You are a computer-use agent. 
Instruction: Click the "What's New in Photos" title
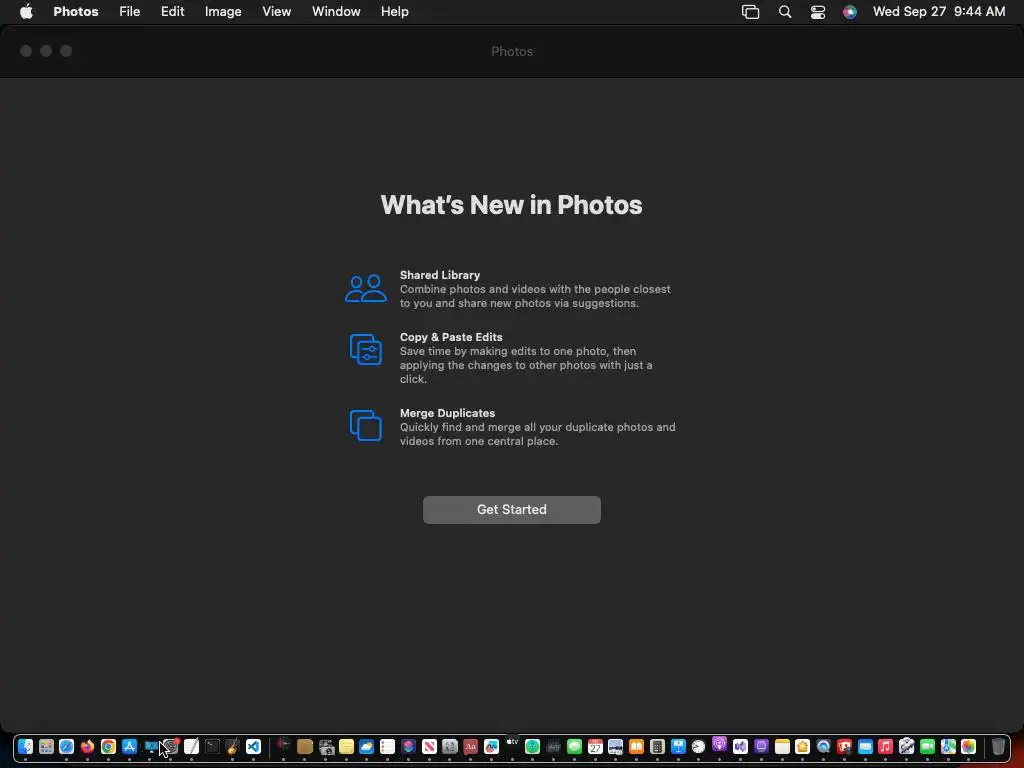click(511, 205)
